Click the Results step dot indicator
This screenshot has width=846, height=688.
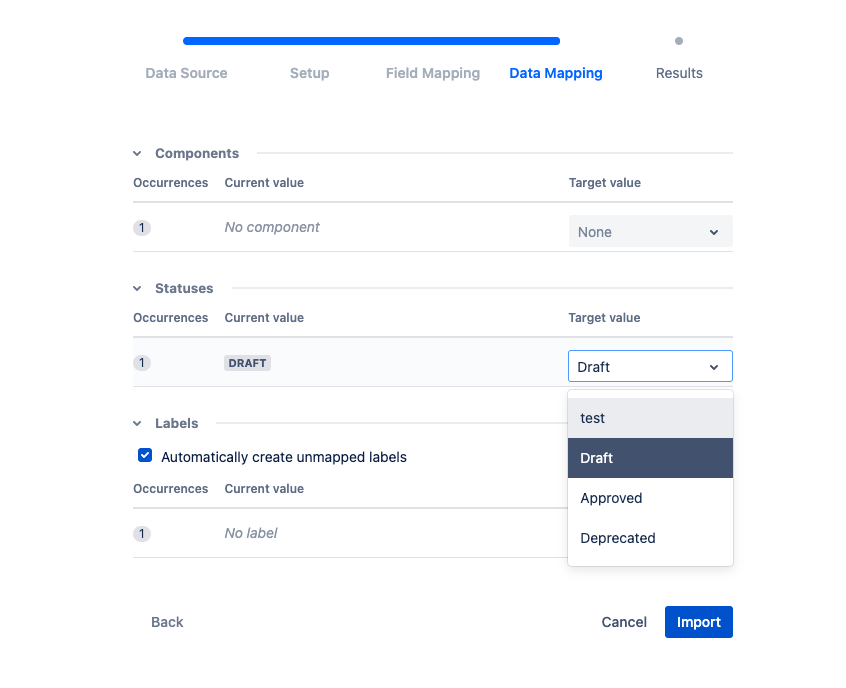coord(679,42)
